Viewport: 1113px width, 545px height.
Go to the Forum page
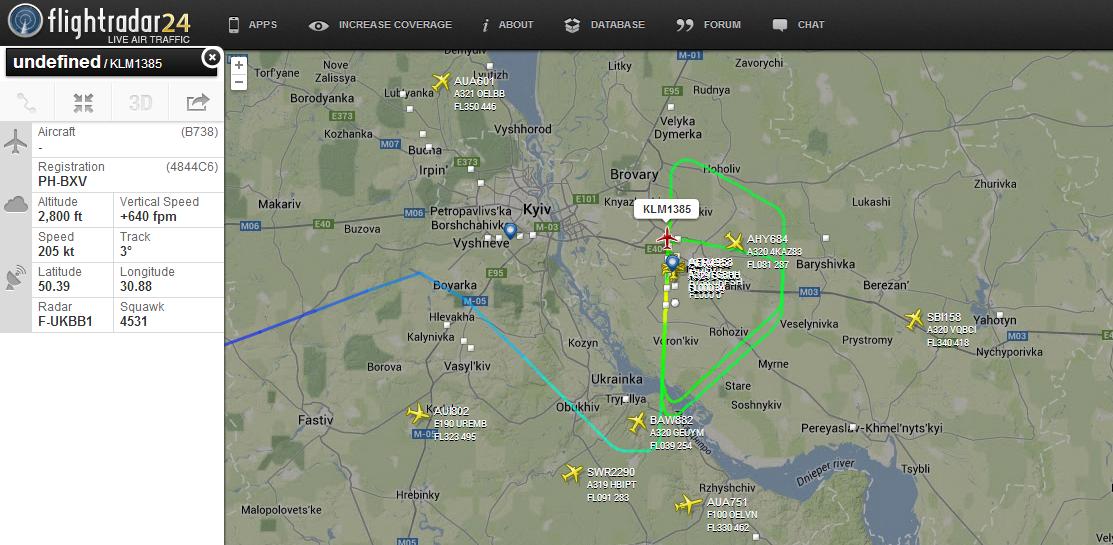pos(708,25)
